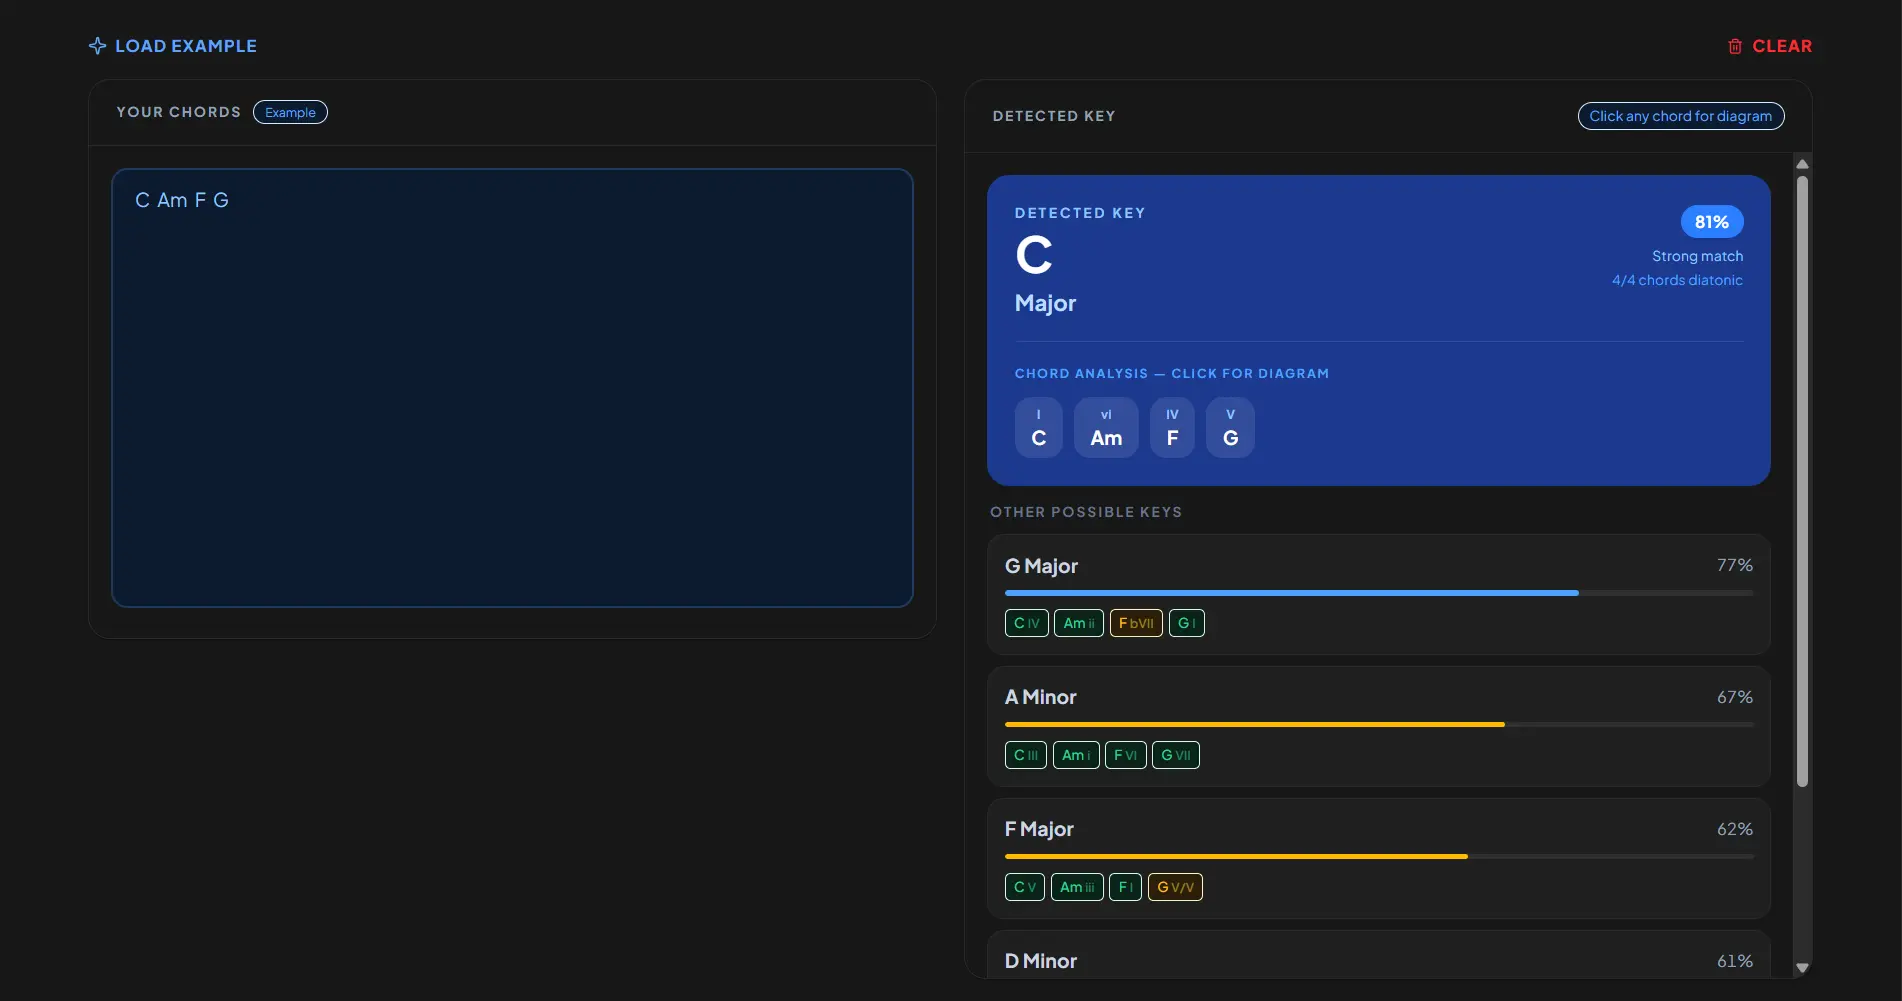1902x1001 pixels.
Task: Click the C V chip under F Major
Action: pyautogui.click(x=1024, y=887)
